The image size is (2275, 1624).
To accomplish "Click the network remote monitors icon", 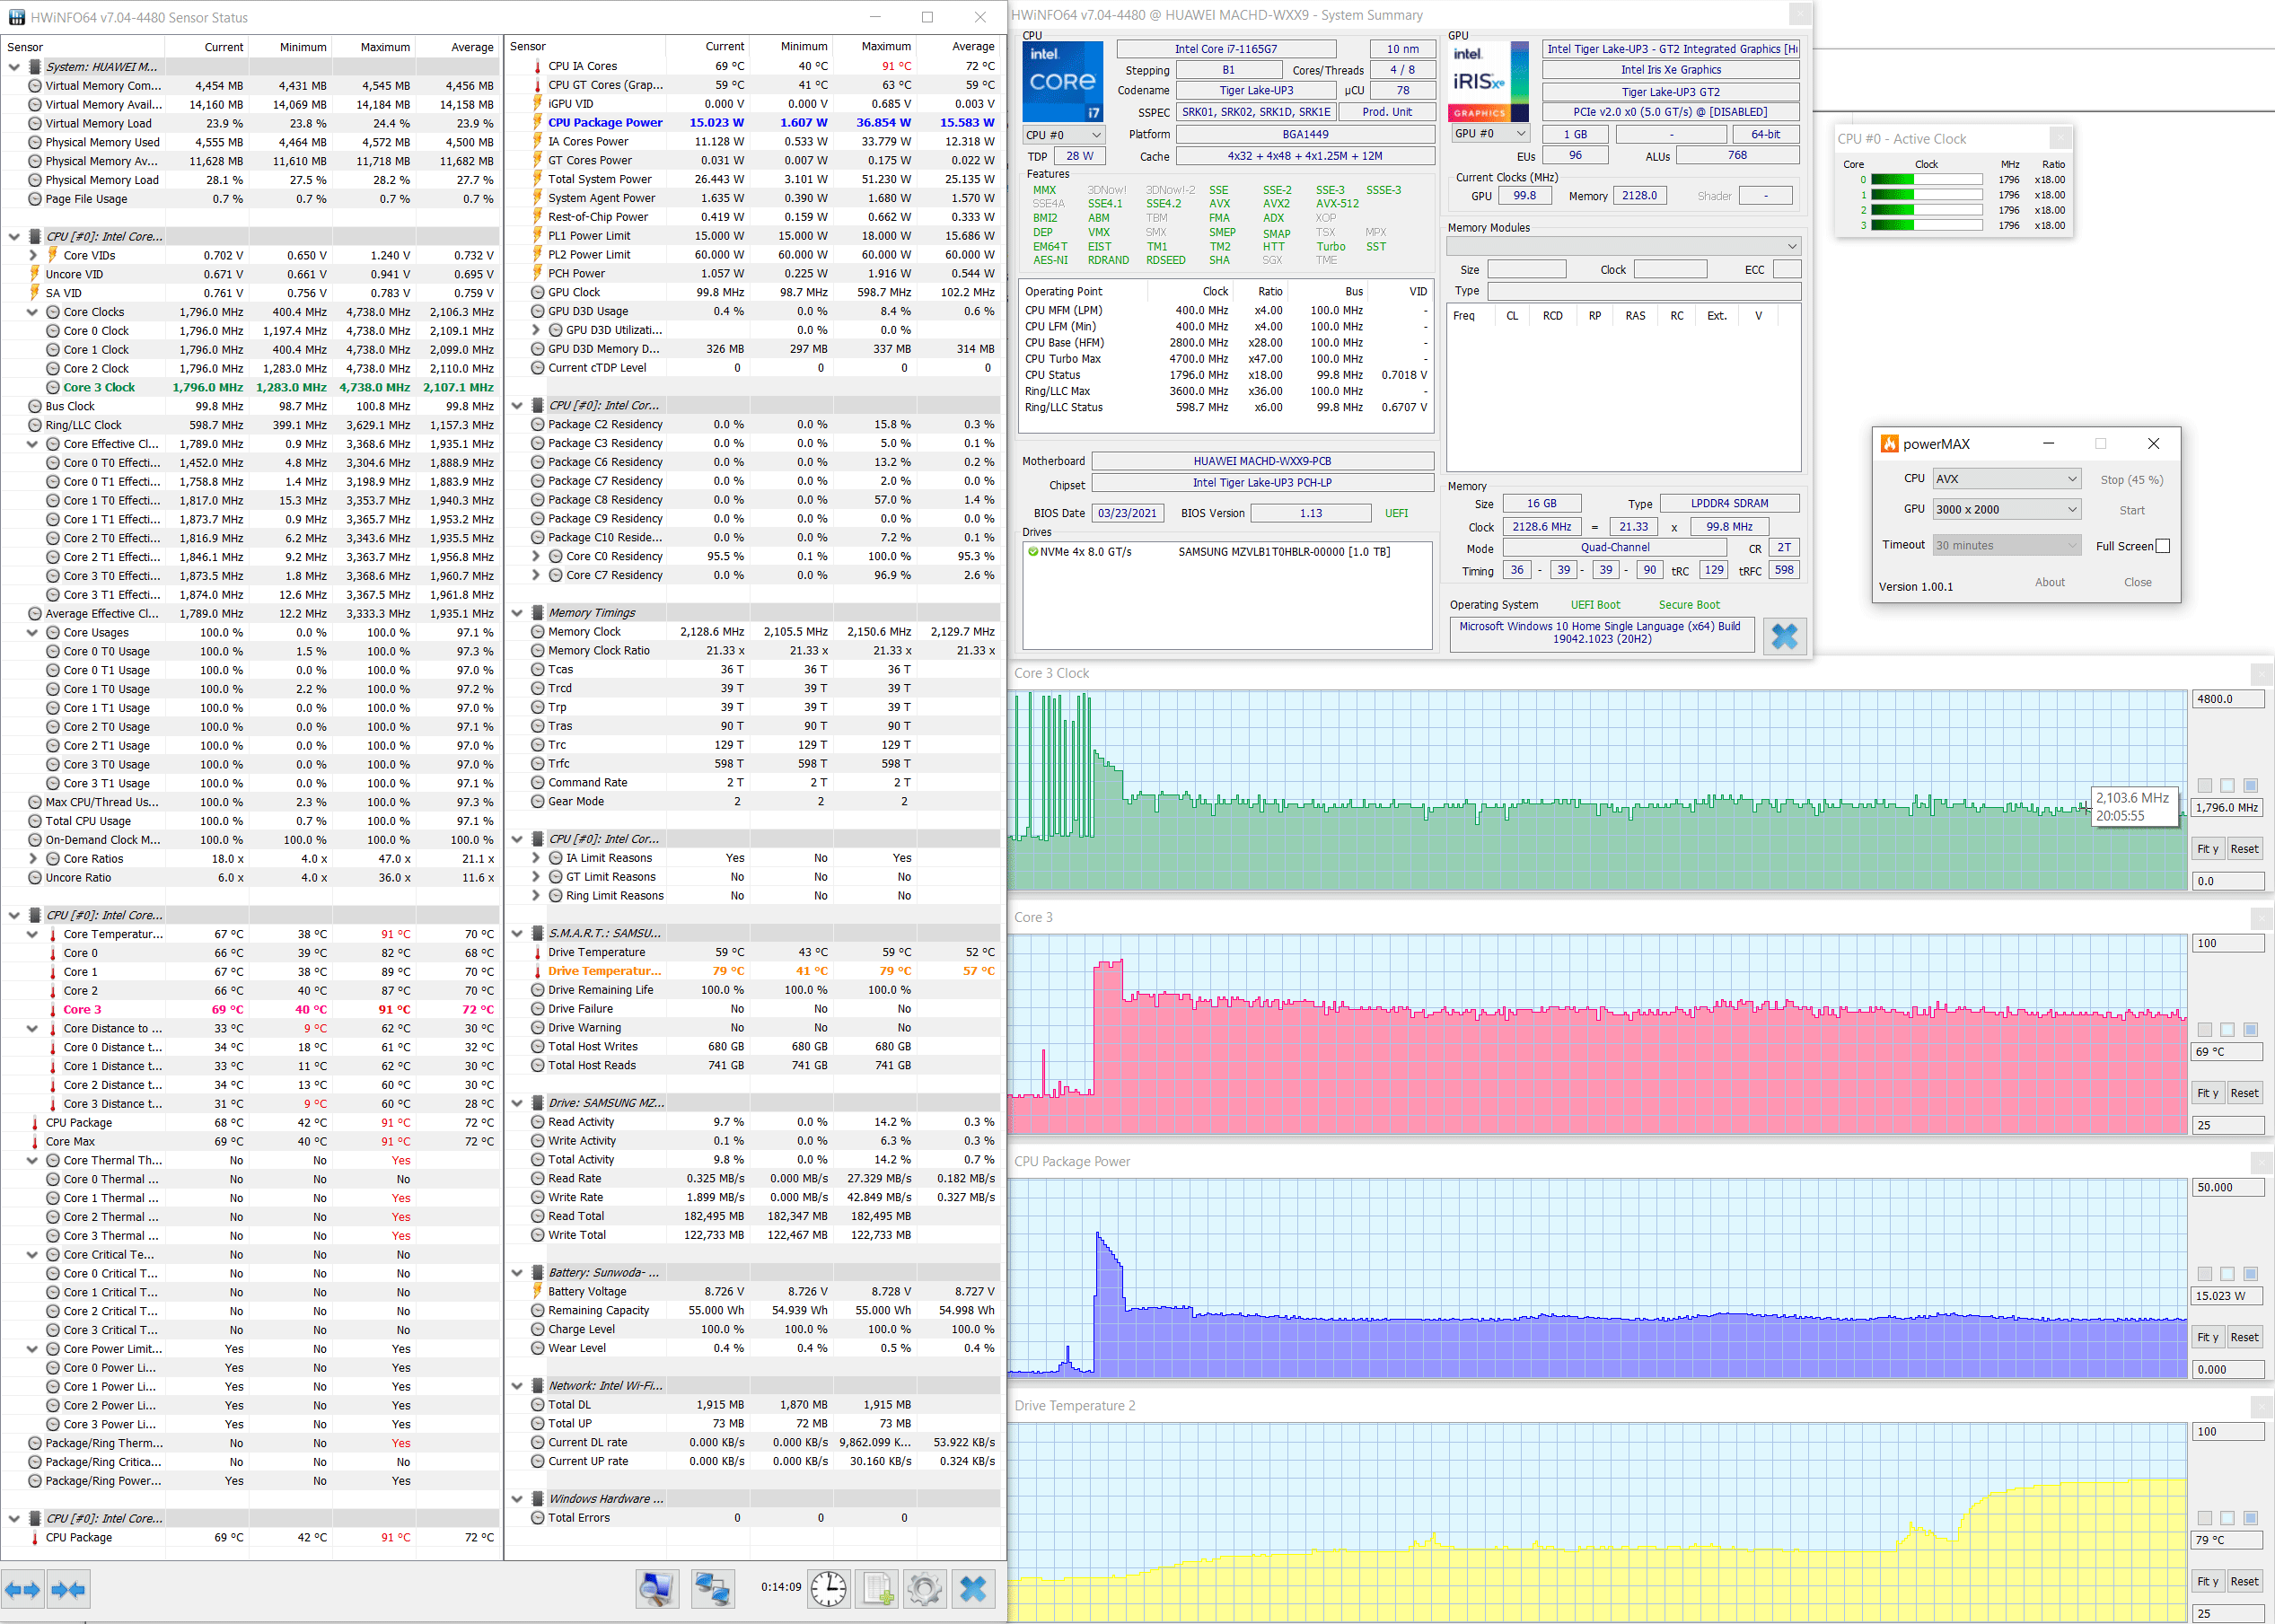I will [712, 1588].
